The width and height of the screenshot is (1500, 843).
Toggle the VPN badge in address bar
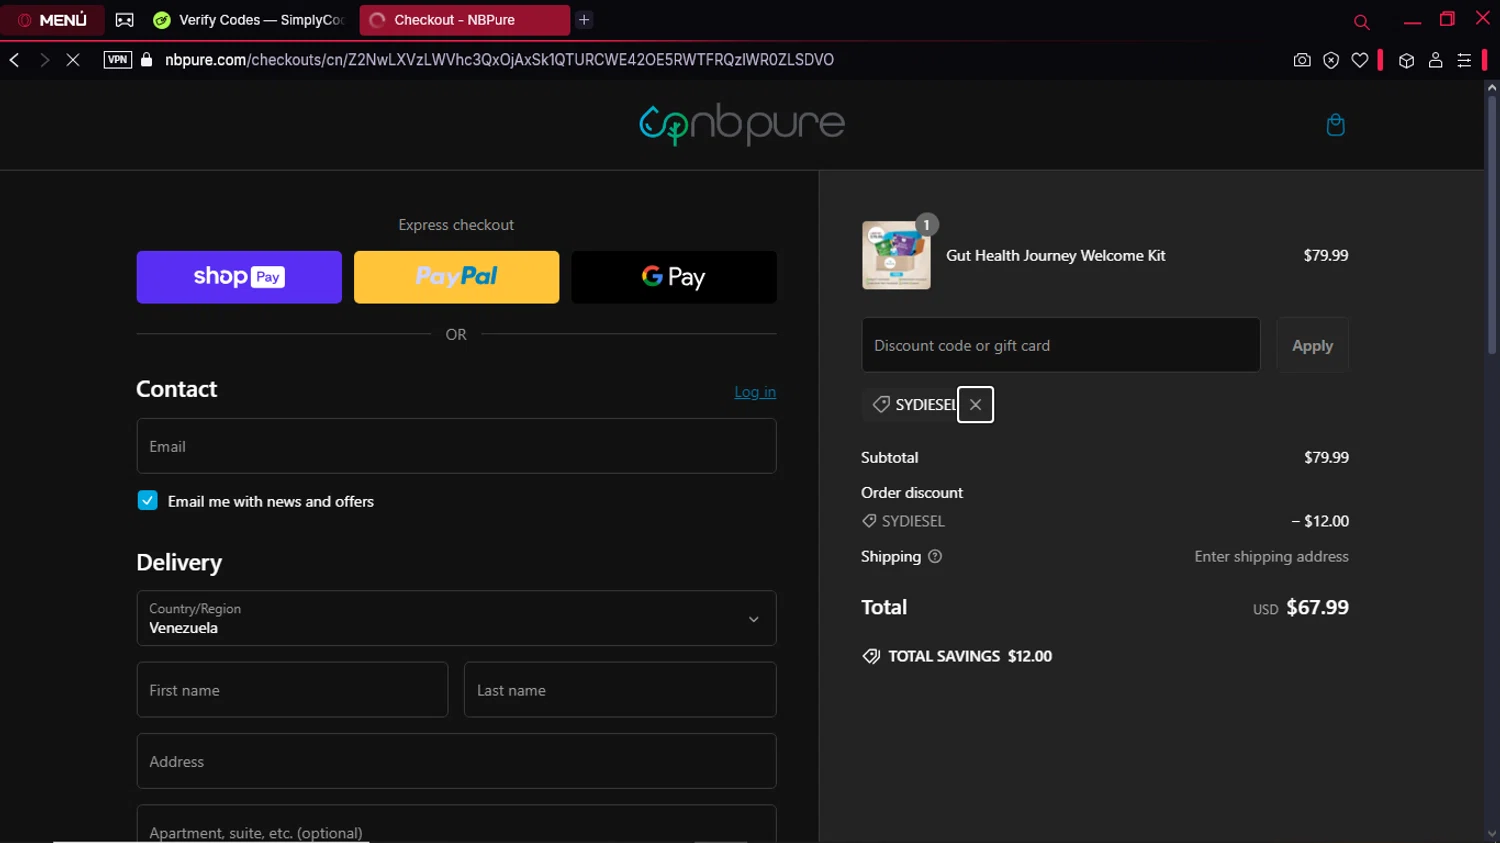118,60
